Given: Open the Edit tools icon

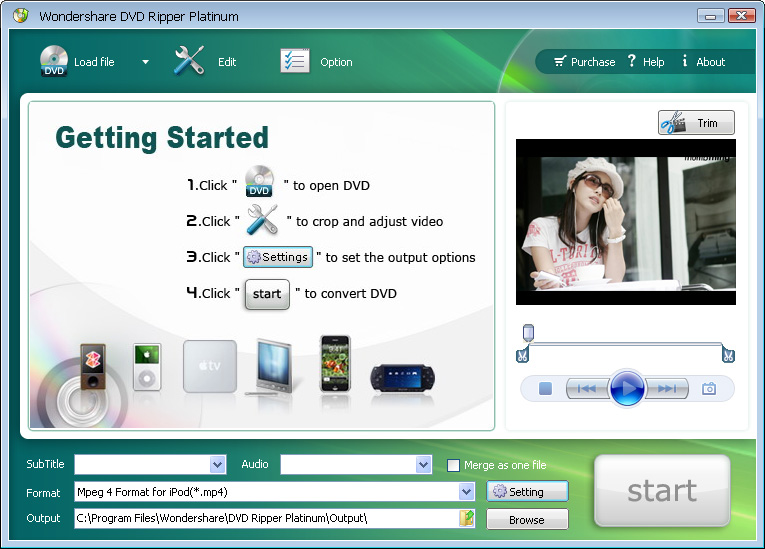Looking at the screenshot, I should point(189,61).
